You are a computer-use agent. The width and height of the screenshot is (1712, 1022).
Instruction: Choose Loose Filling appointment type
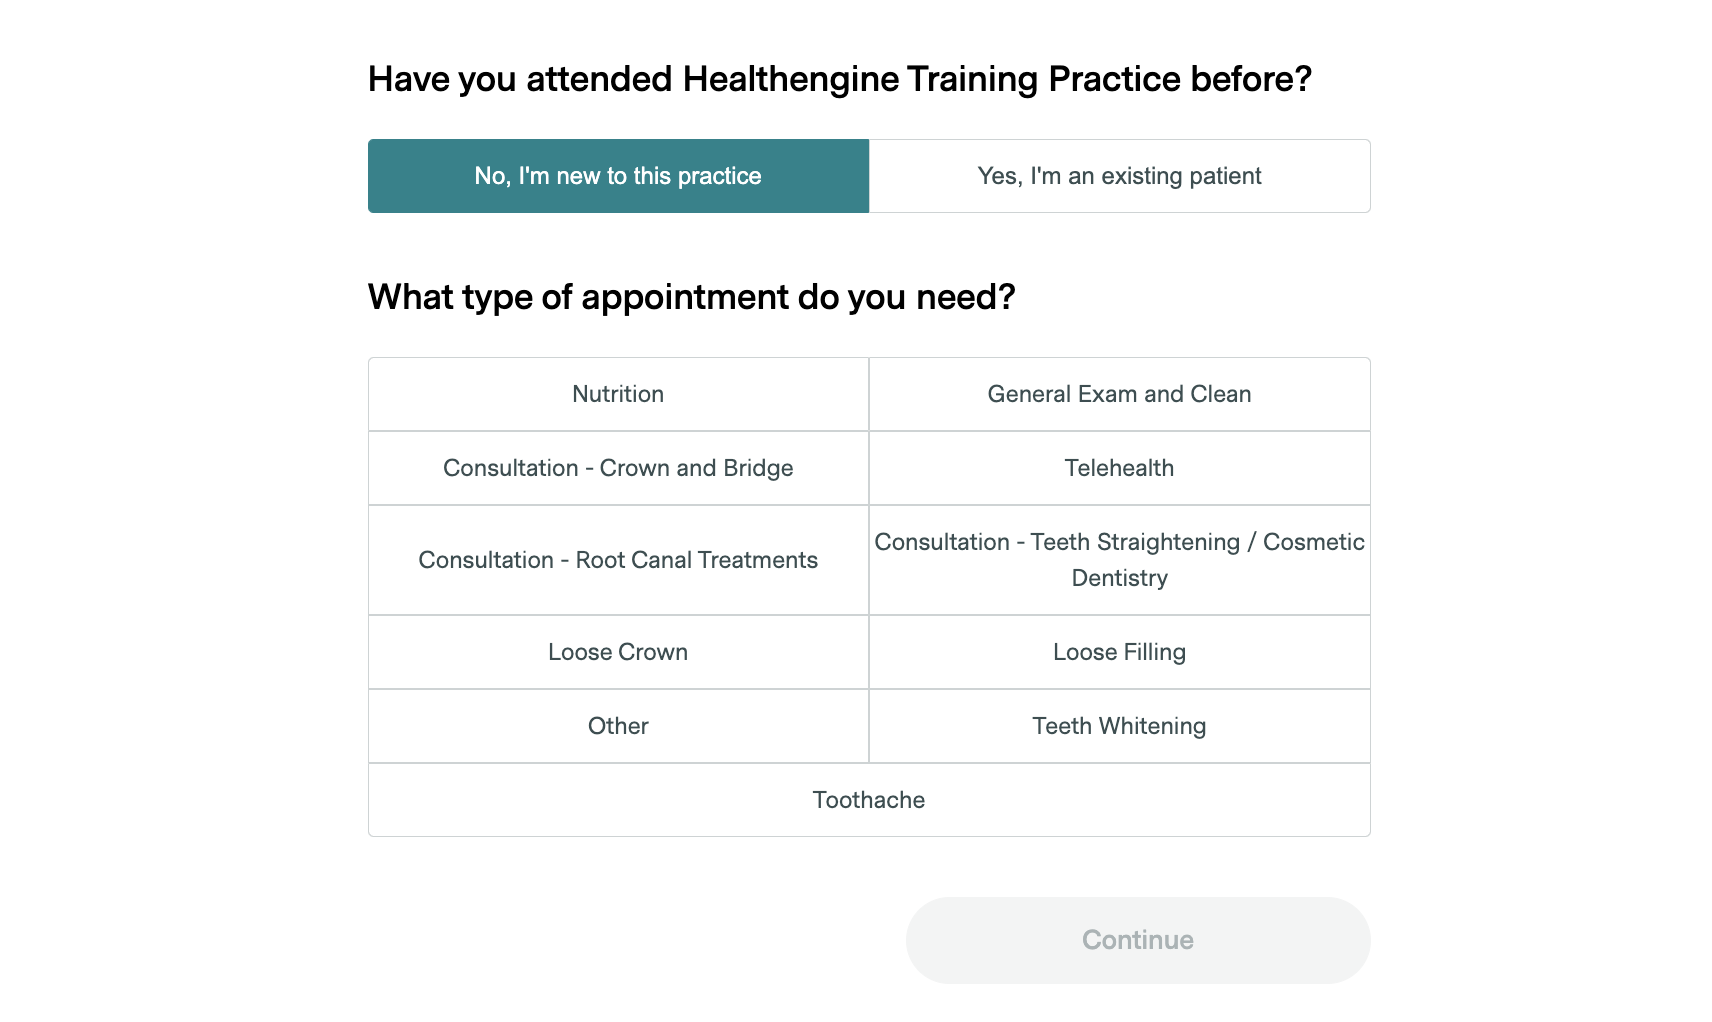(x=1119, y=652)
